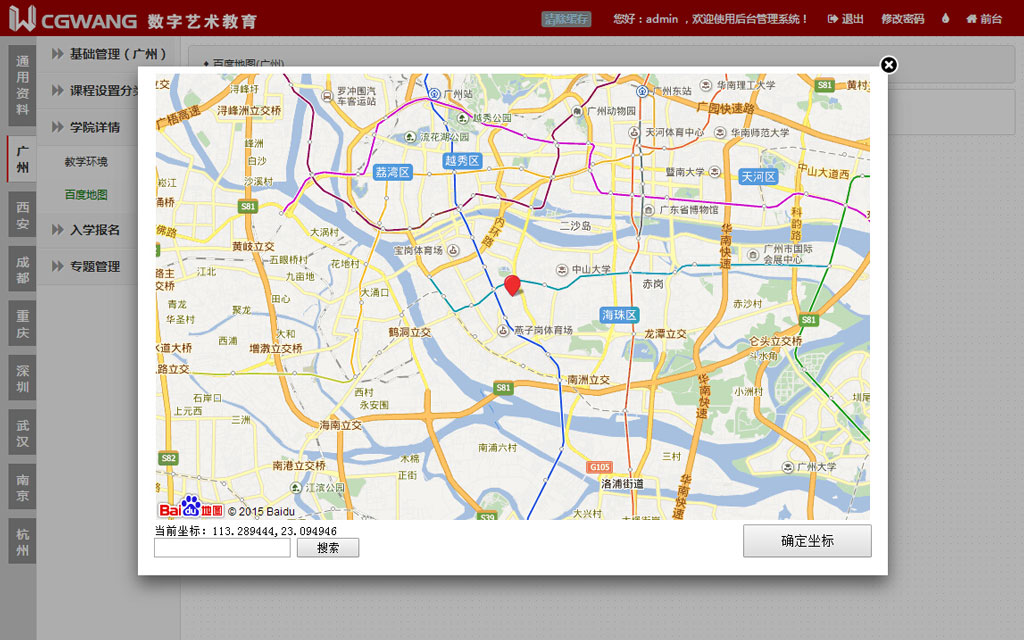Click the 赤岗 label on the map
1024x640 pixels.
653,284
